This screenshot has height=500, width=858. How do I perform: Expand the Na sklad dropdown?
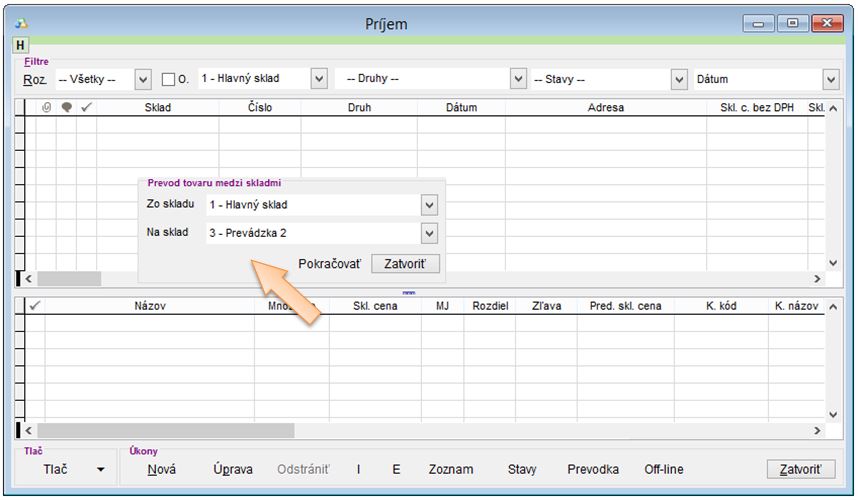[429, 234]
